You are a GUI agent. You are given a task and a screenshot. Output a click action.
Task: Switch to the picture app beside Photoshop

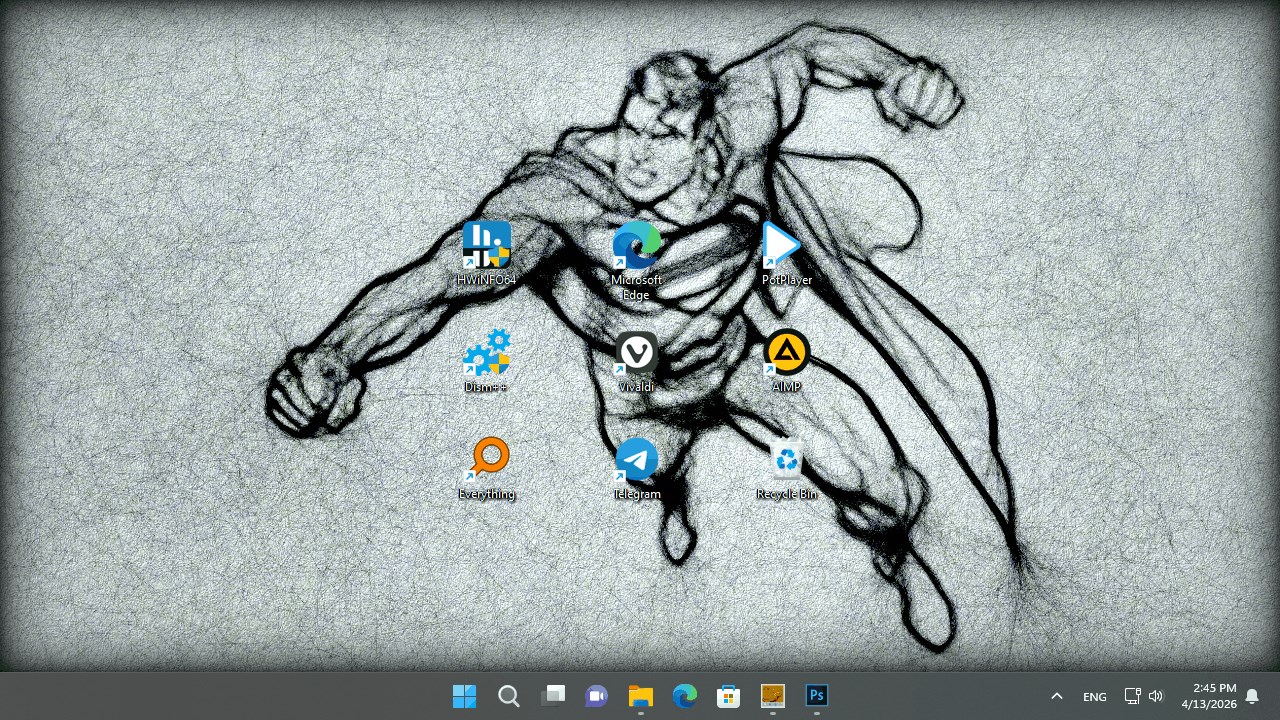772,696
